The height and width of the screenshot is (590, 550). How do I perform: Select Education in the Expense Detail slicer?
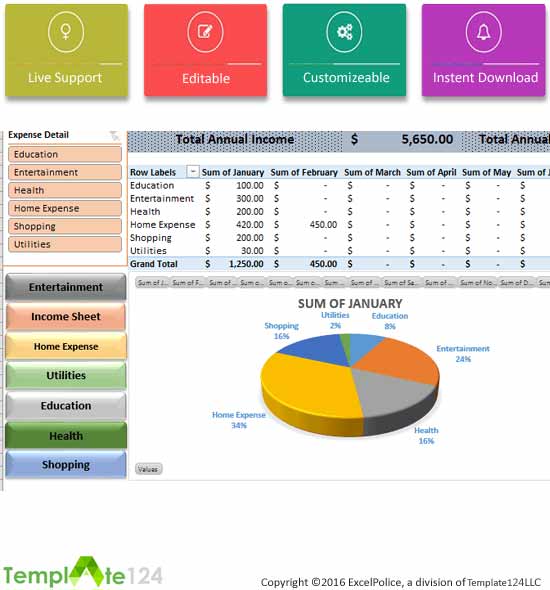(65, 154)
